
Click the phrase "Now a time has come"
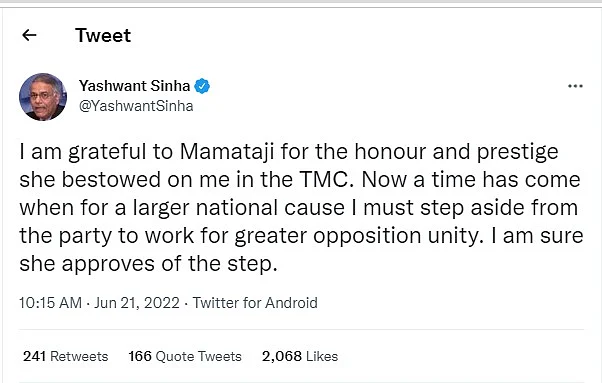[471, 180]
